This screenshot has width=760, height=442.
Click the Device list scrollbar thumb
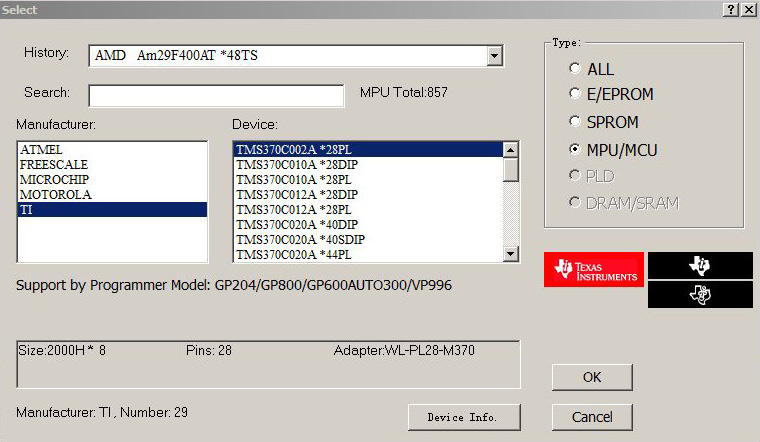pyautogui.click(x=510, y=170)
